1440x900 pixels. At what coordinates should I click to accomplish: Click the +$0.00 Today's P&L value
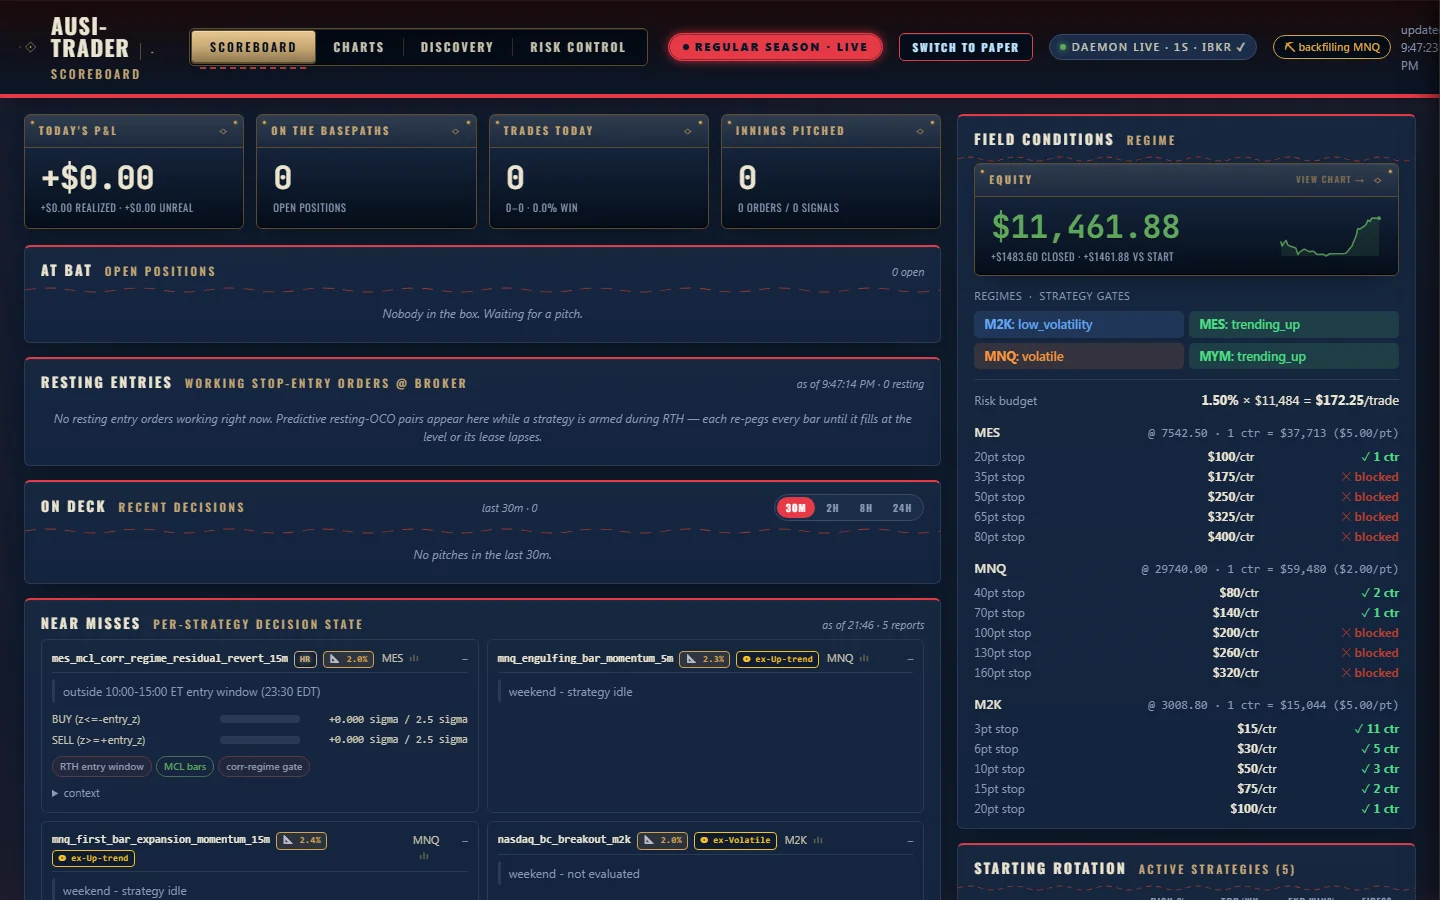(98, 178)
